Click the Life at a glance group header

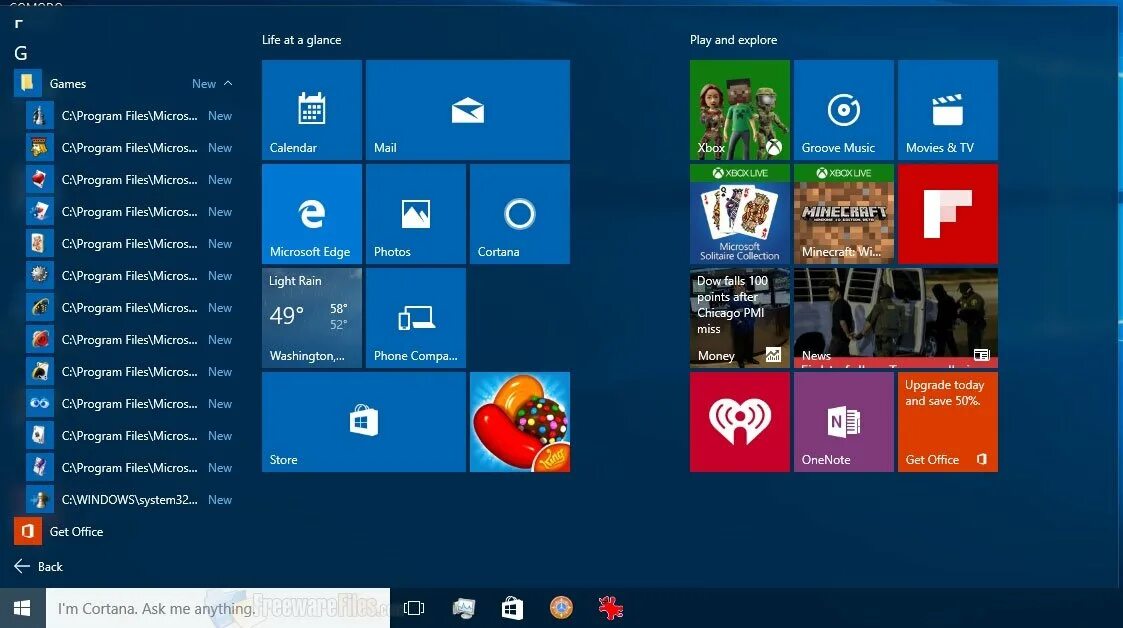pos(302,40)
